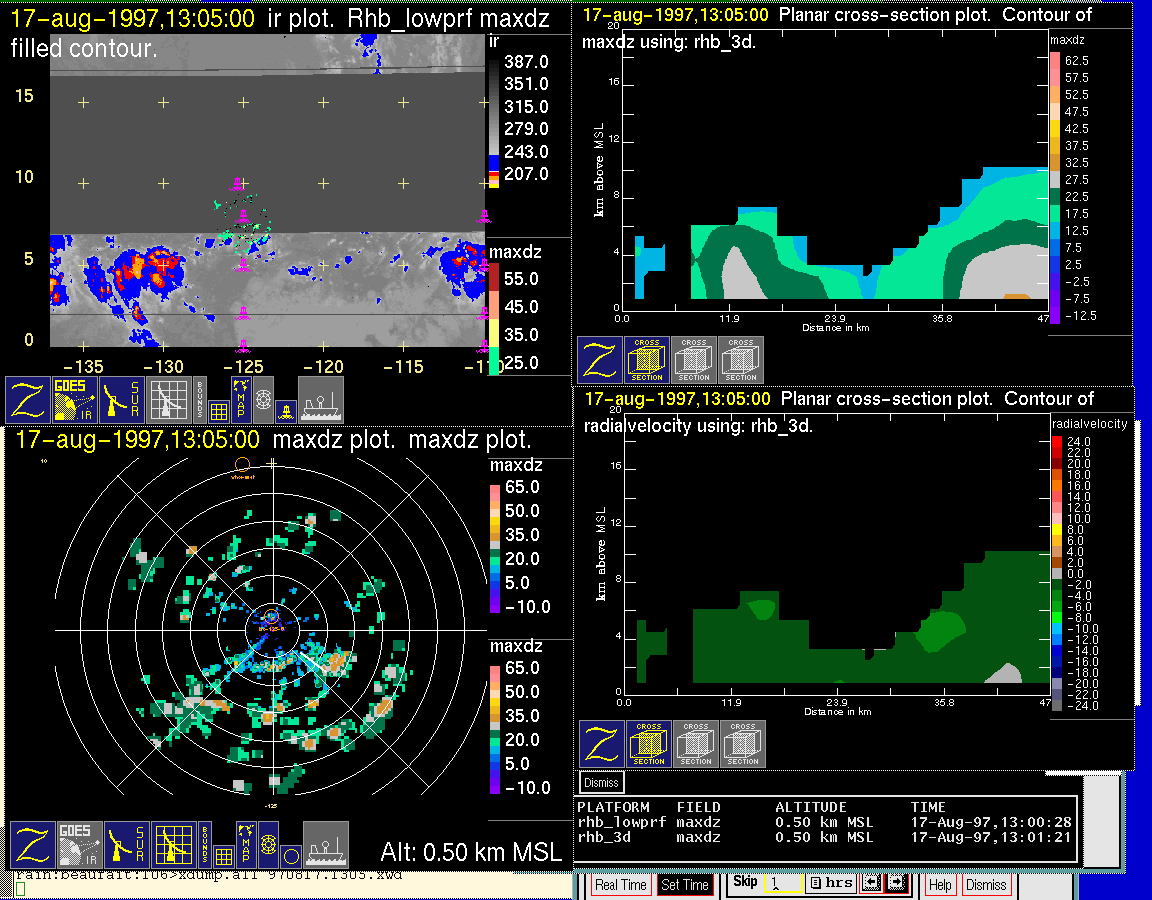Enable Set Time mode

click(684, 885)
